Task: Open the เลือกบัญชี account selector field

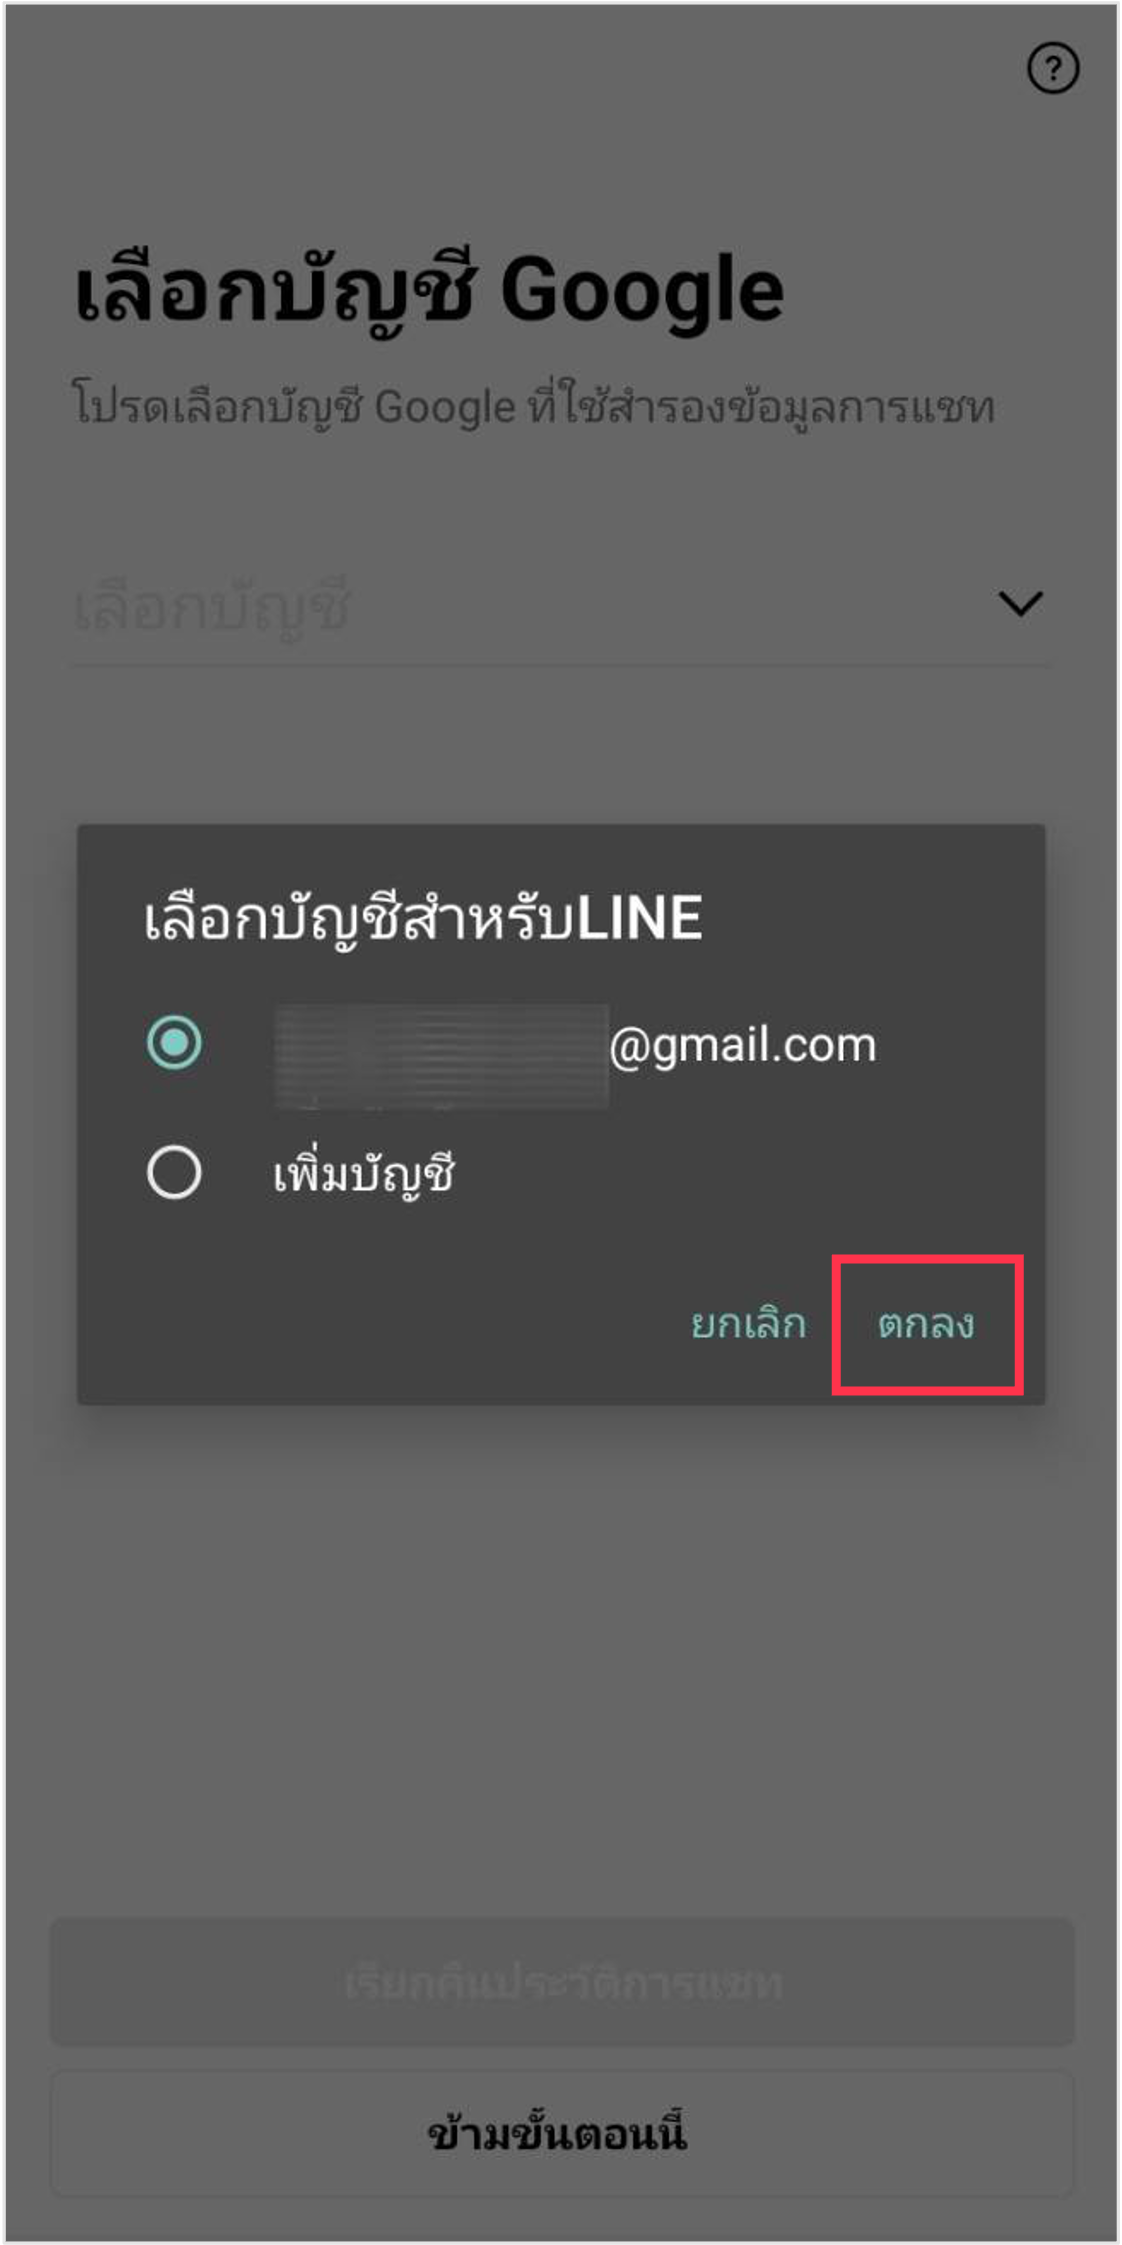Action: 561,606
